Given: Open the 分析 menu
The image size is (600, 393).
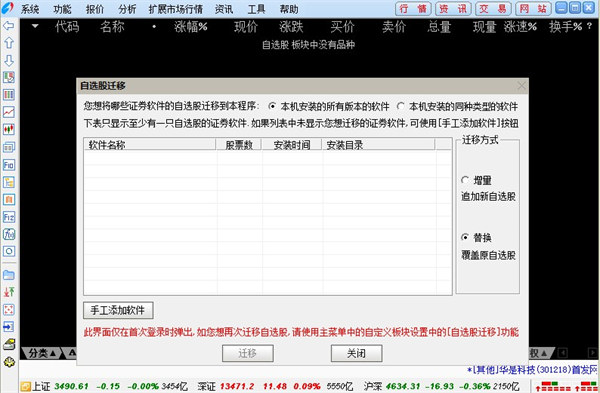Looking at the screenshot, I should pos(127,9).
